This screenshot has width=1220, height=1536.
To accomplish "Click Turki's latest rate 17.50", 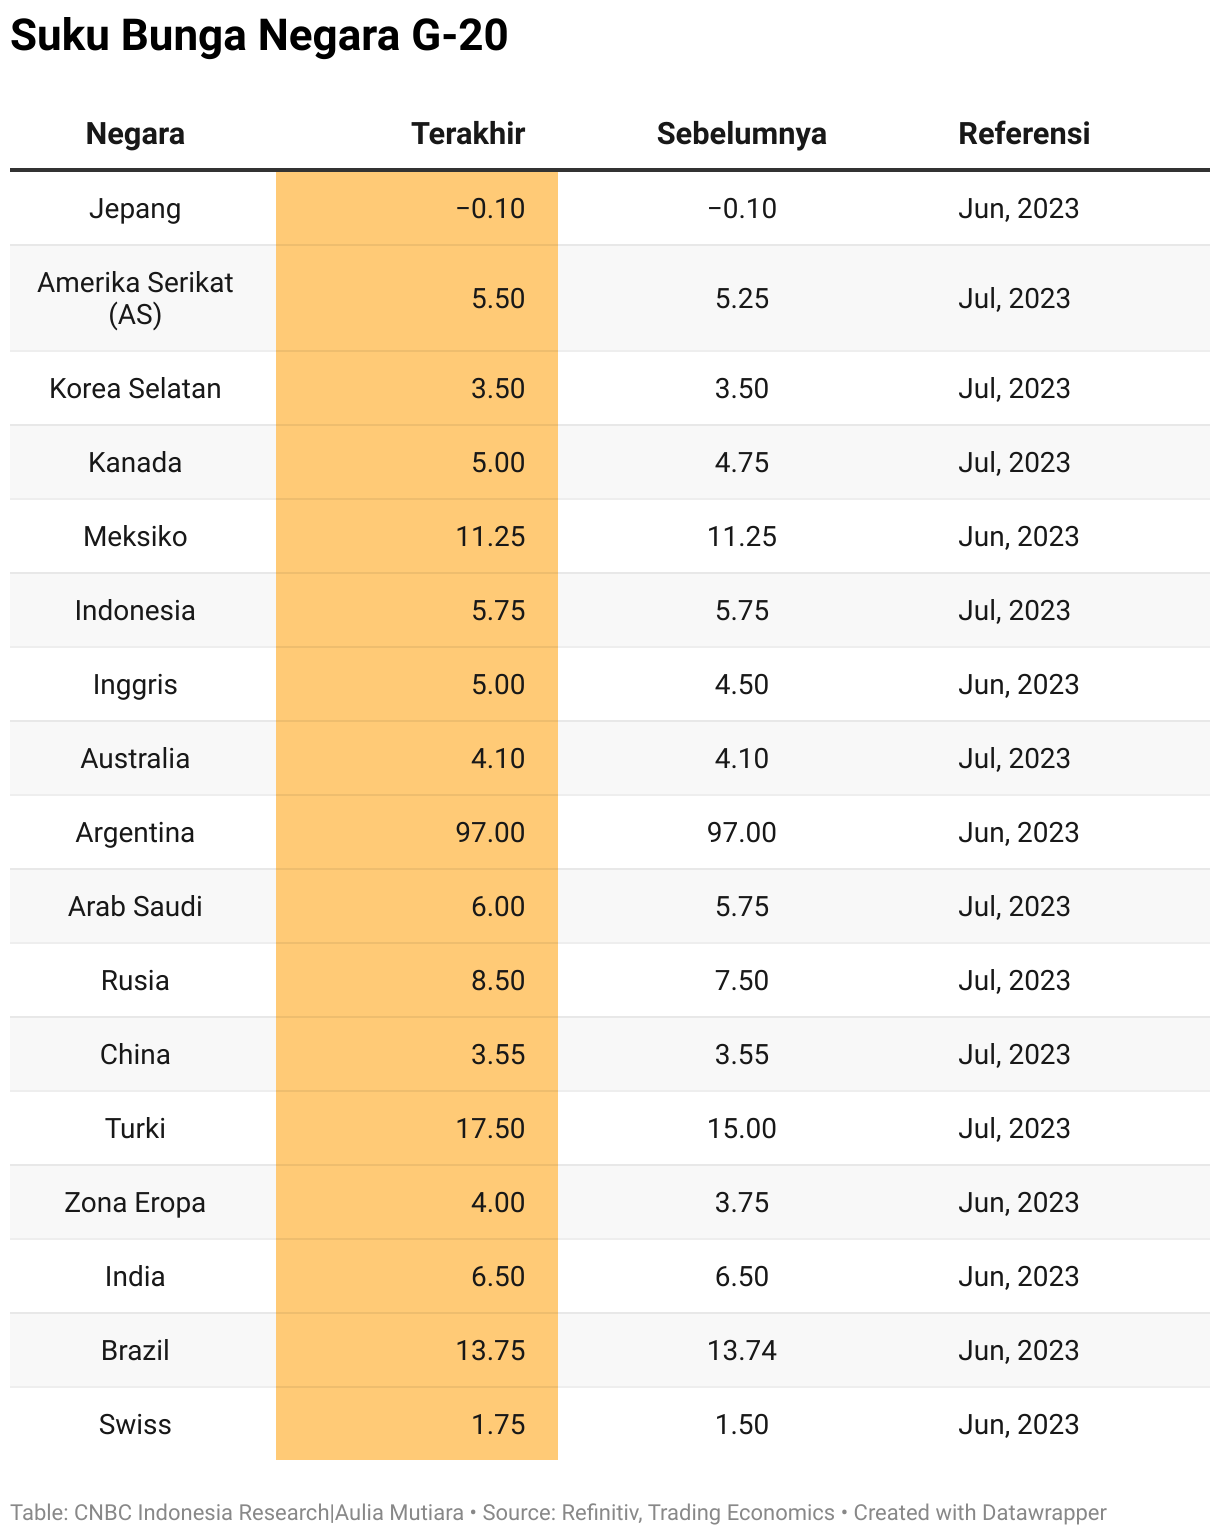I will (490, 1129).
